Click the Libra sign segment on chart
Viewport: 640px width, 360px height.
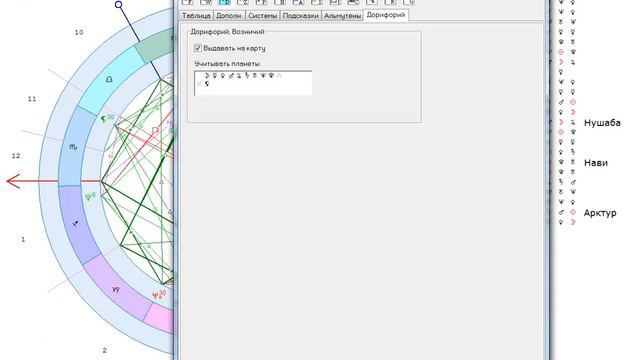[x=109, y=79]
